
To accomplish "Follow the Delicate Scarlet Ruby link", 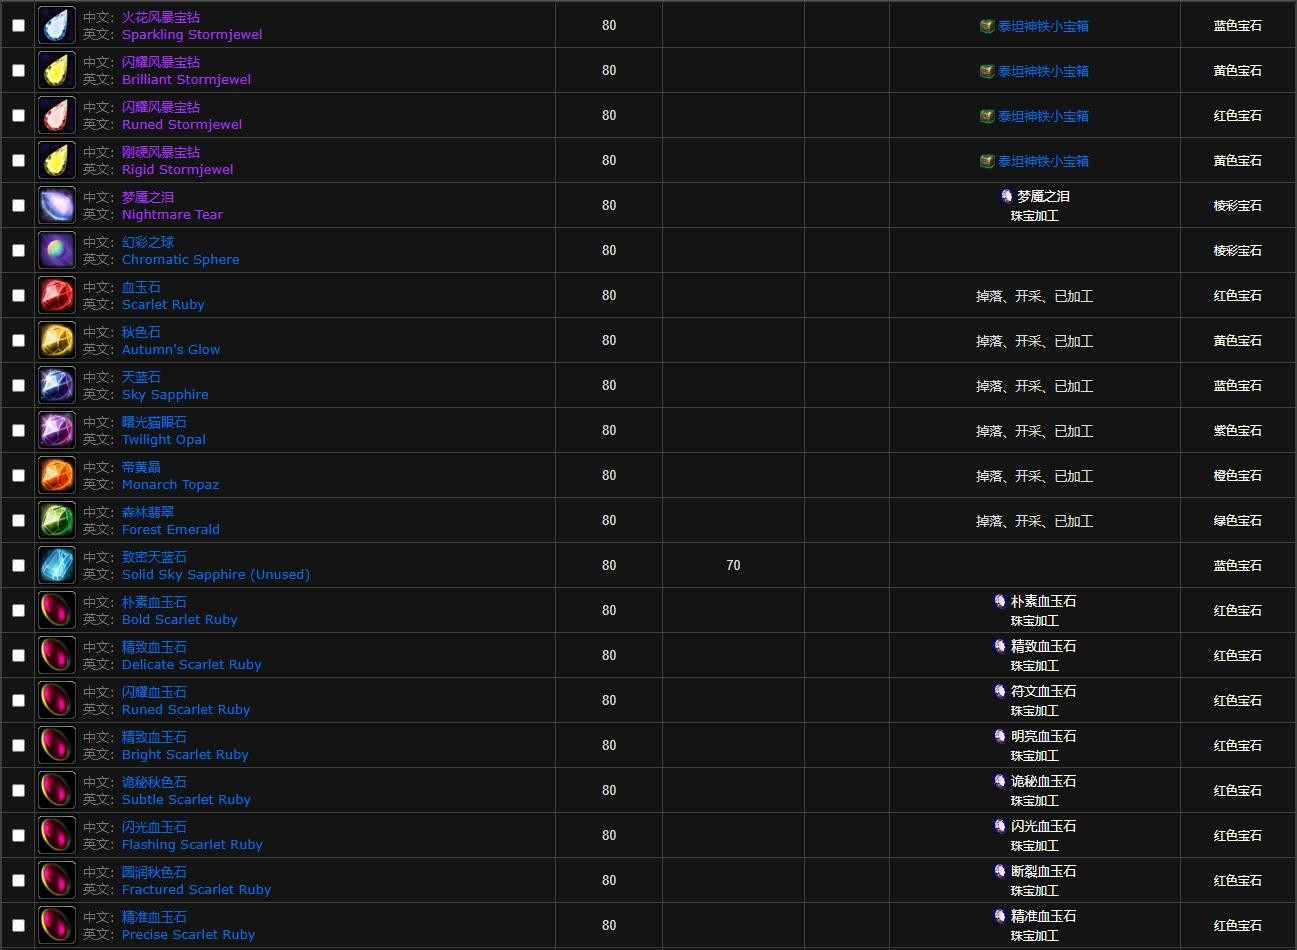I will coord(191,664).
